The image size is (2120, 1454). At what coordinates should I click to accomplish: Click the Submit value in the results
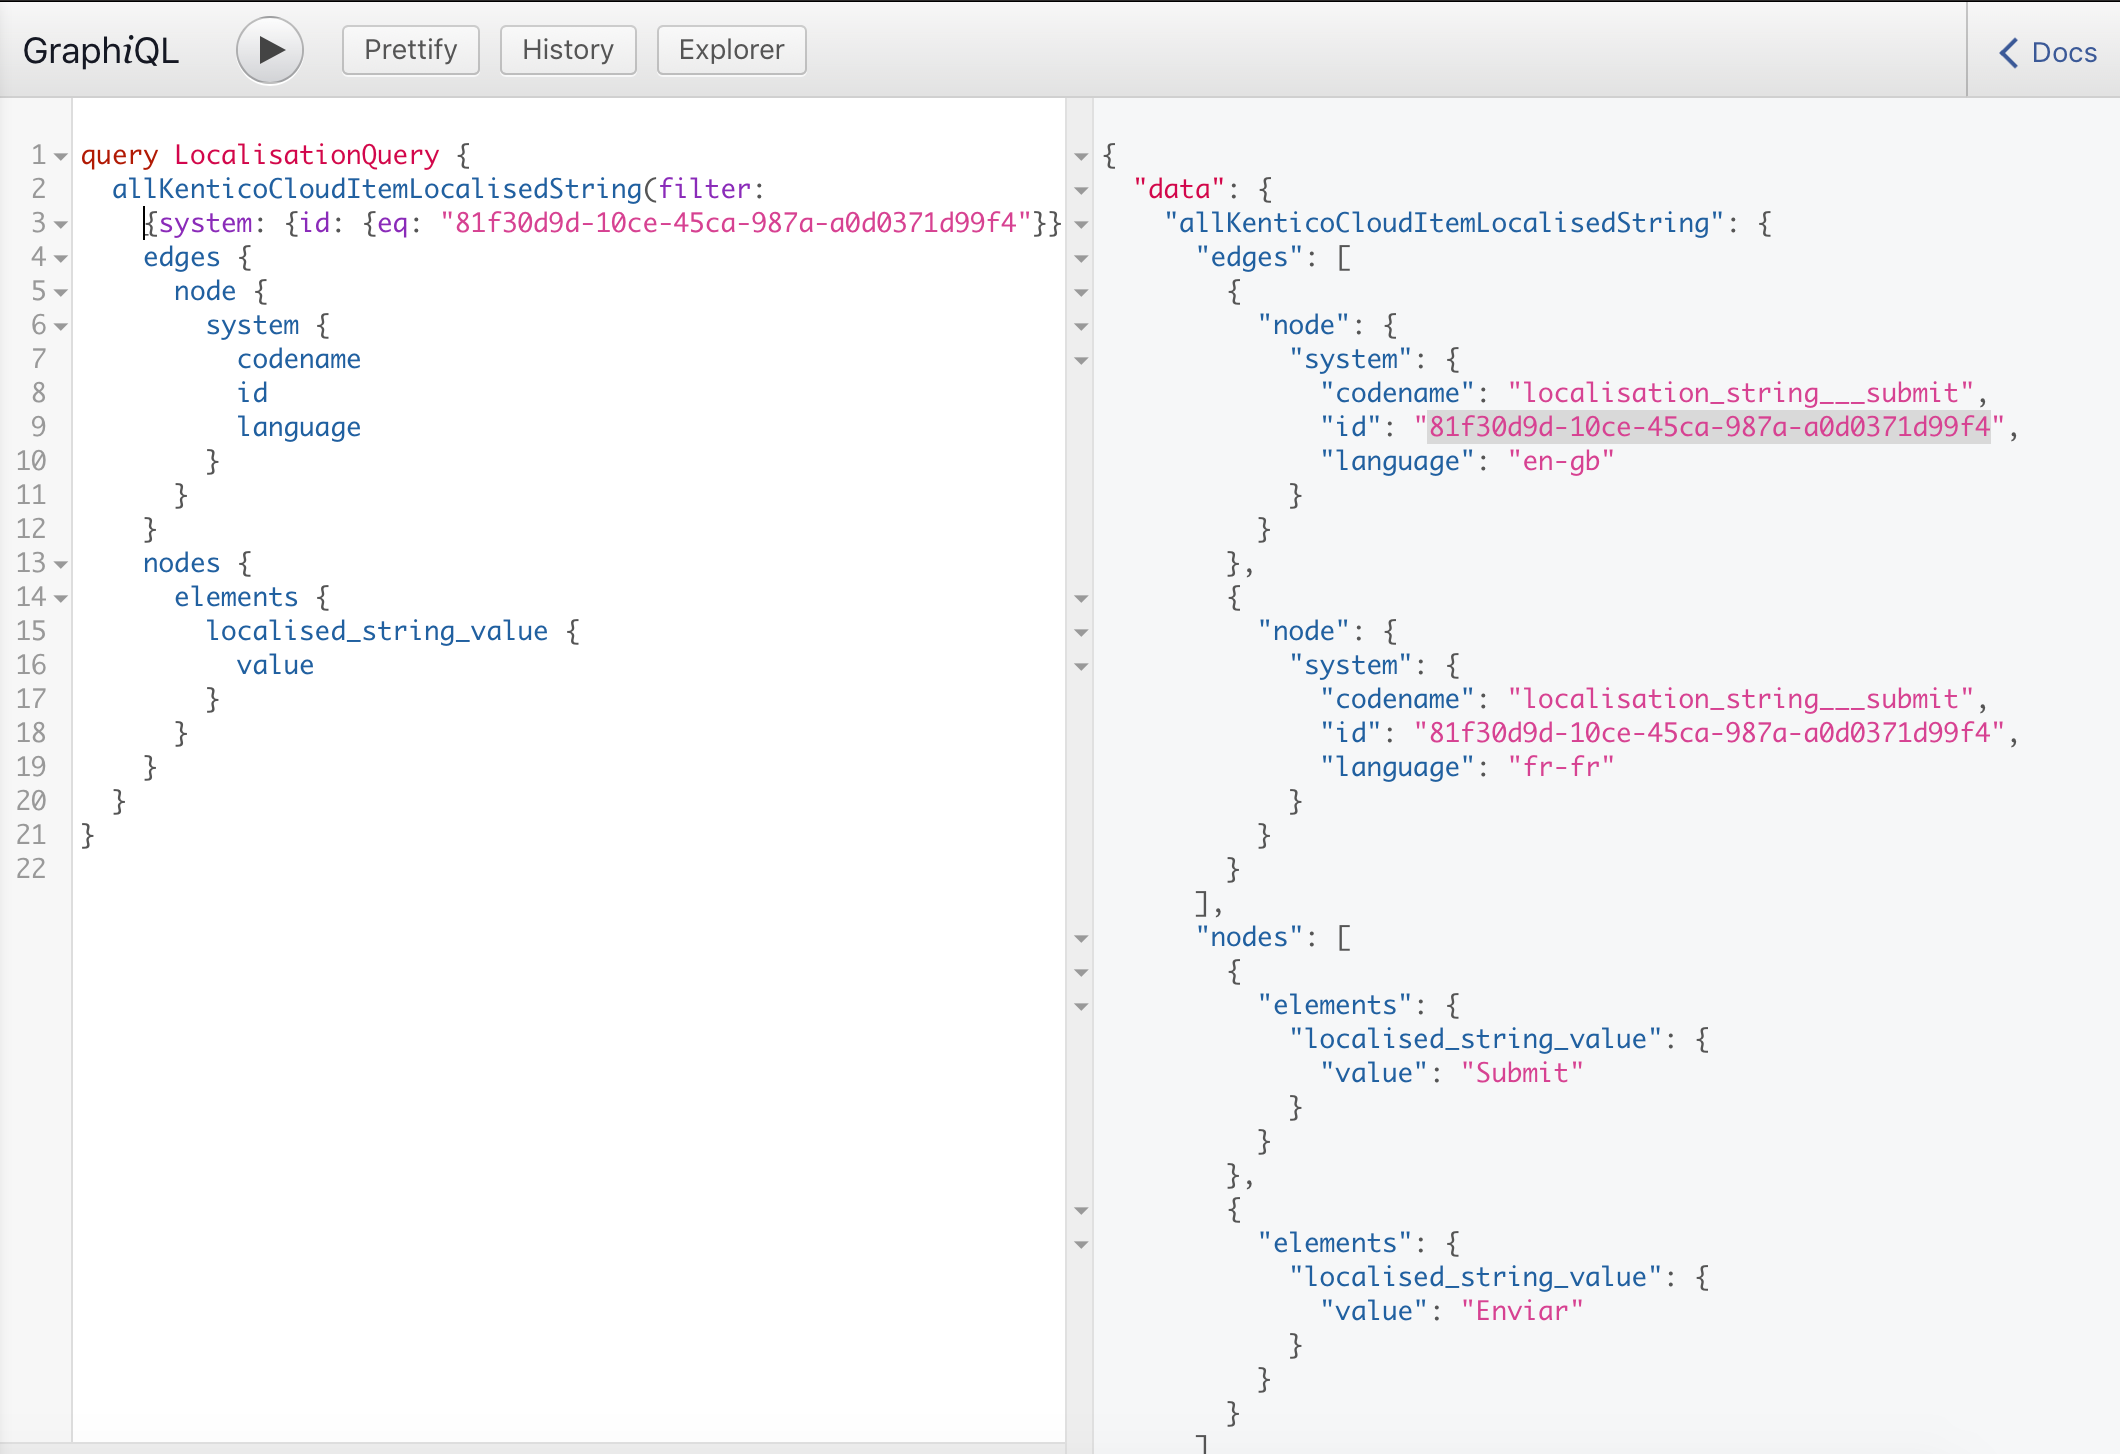tap(1522, 1072)
